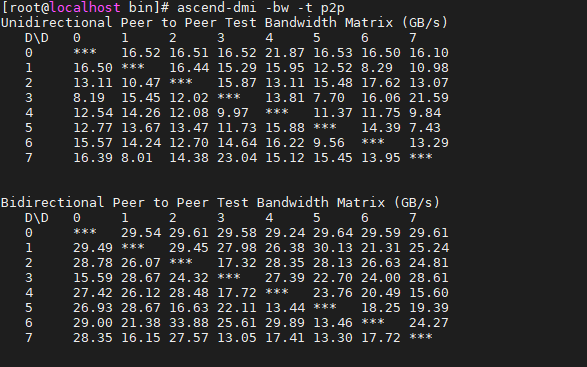Click value 17.62 in unidirectional row 2
Image resolution: width=587 pixels, height=367 pixels.
(x=381, y=83)
